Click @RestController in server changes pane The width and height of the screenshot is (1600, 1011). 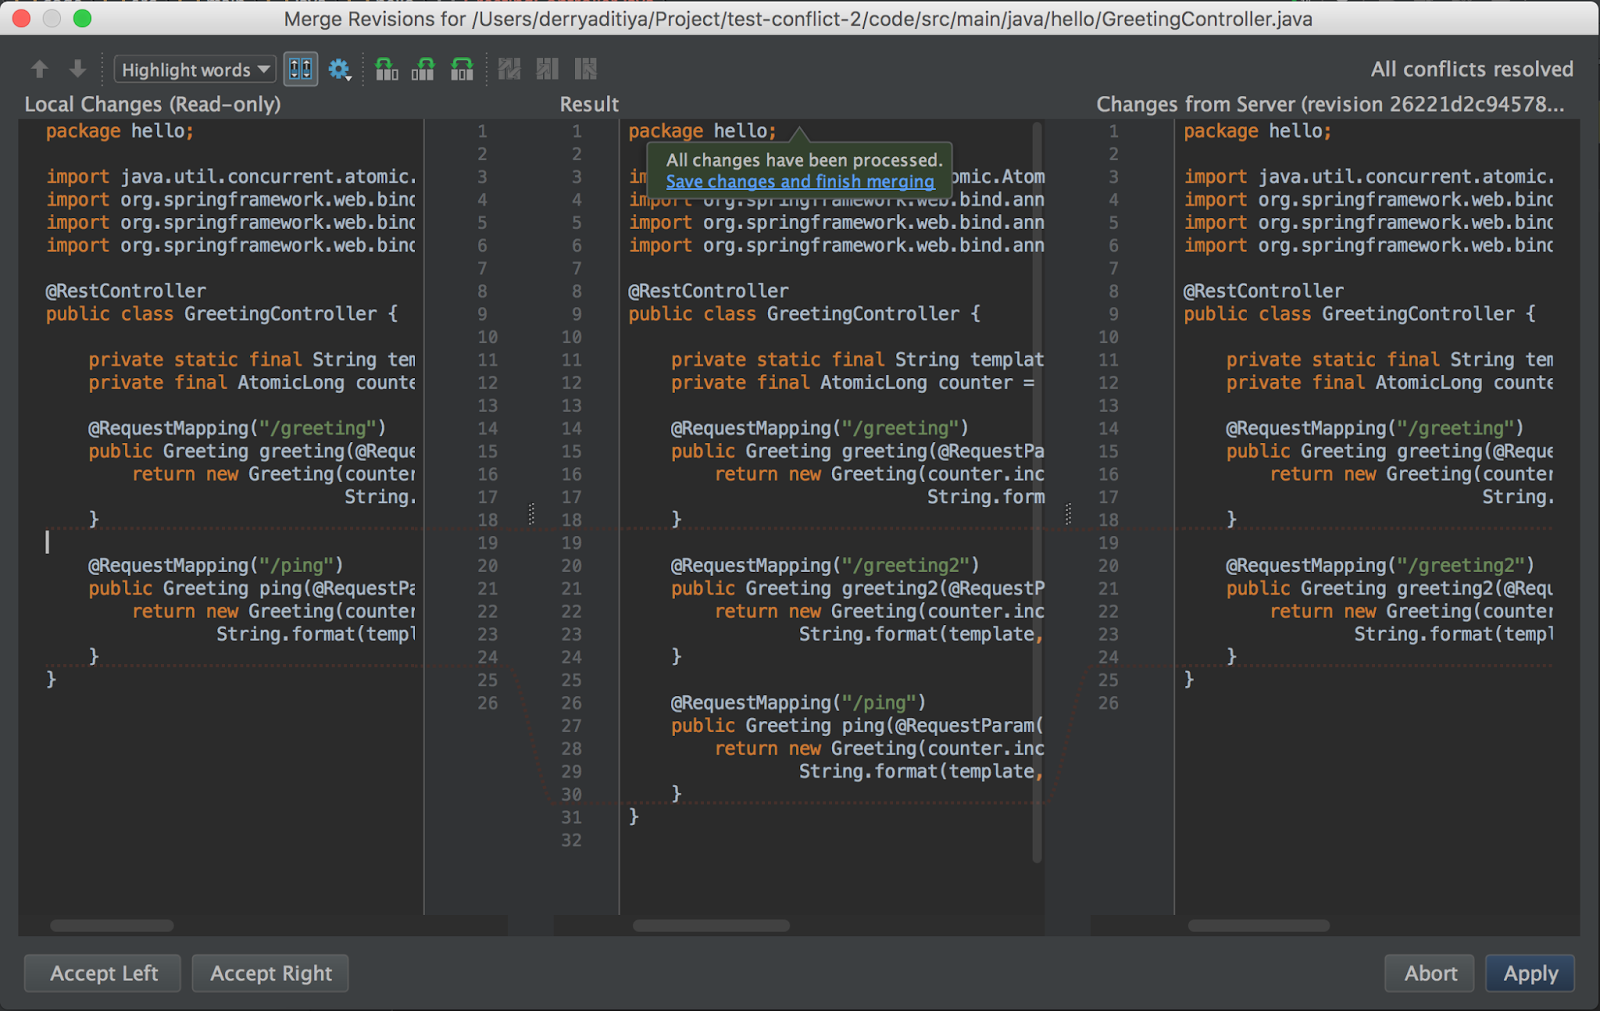point(1264,291)
